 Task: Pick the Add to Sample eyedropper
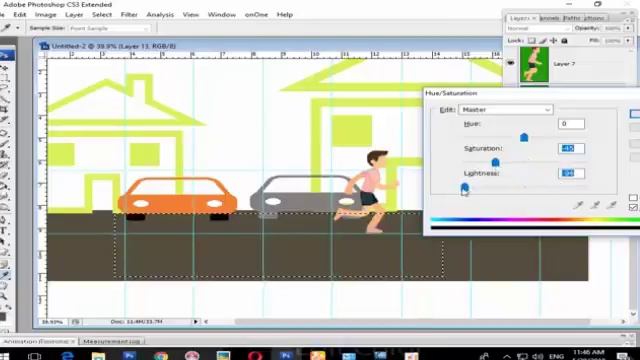point(595,205)
